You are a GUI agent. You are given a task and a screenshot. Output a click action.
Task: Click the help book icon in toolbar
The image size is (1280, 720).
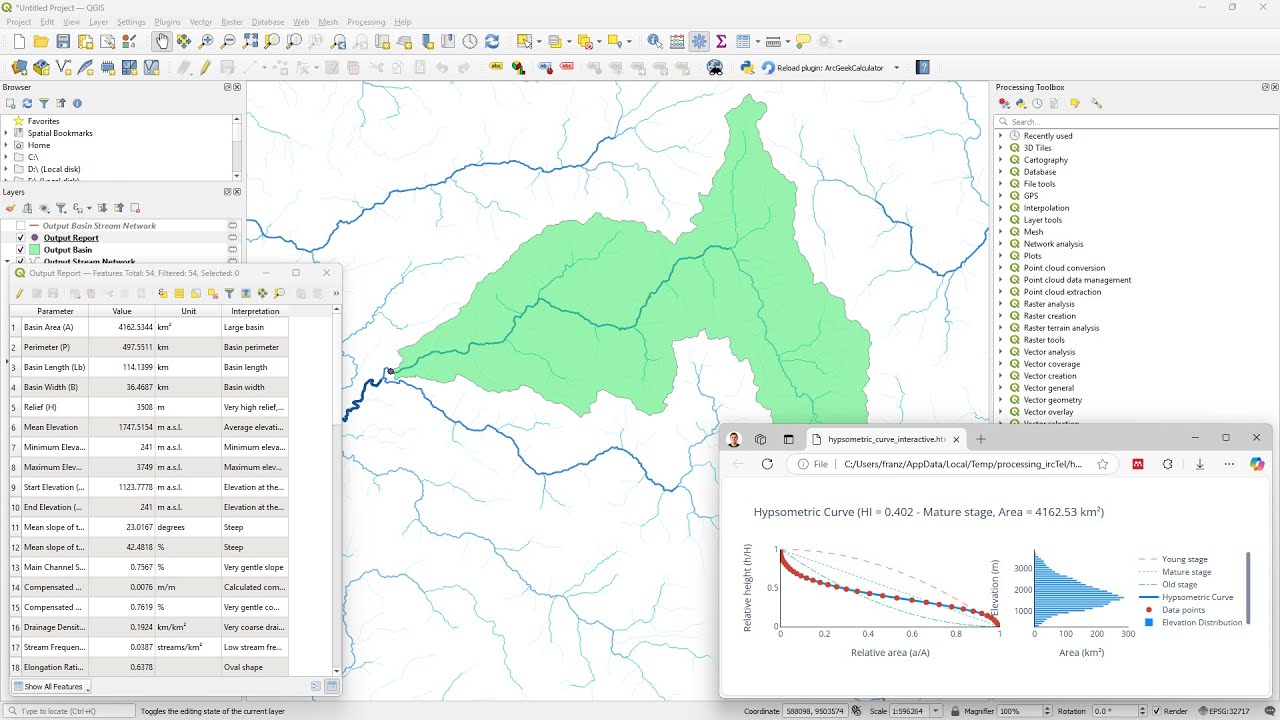(923, 67)
